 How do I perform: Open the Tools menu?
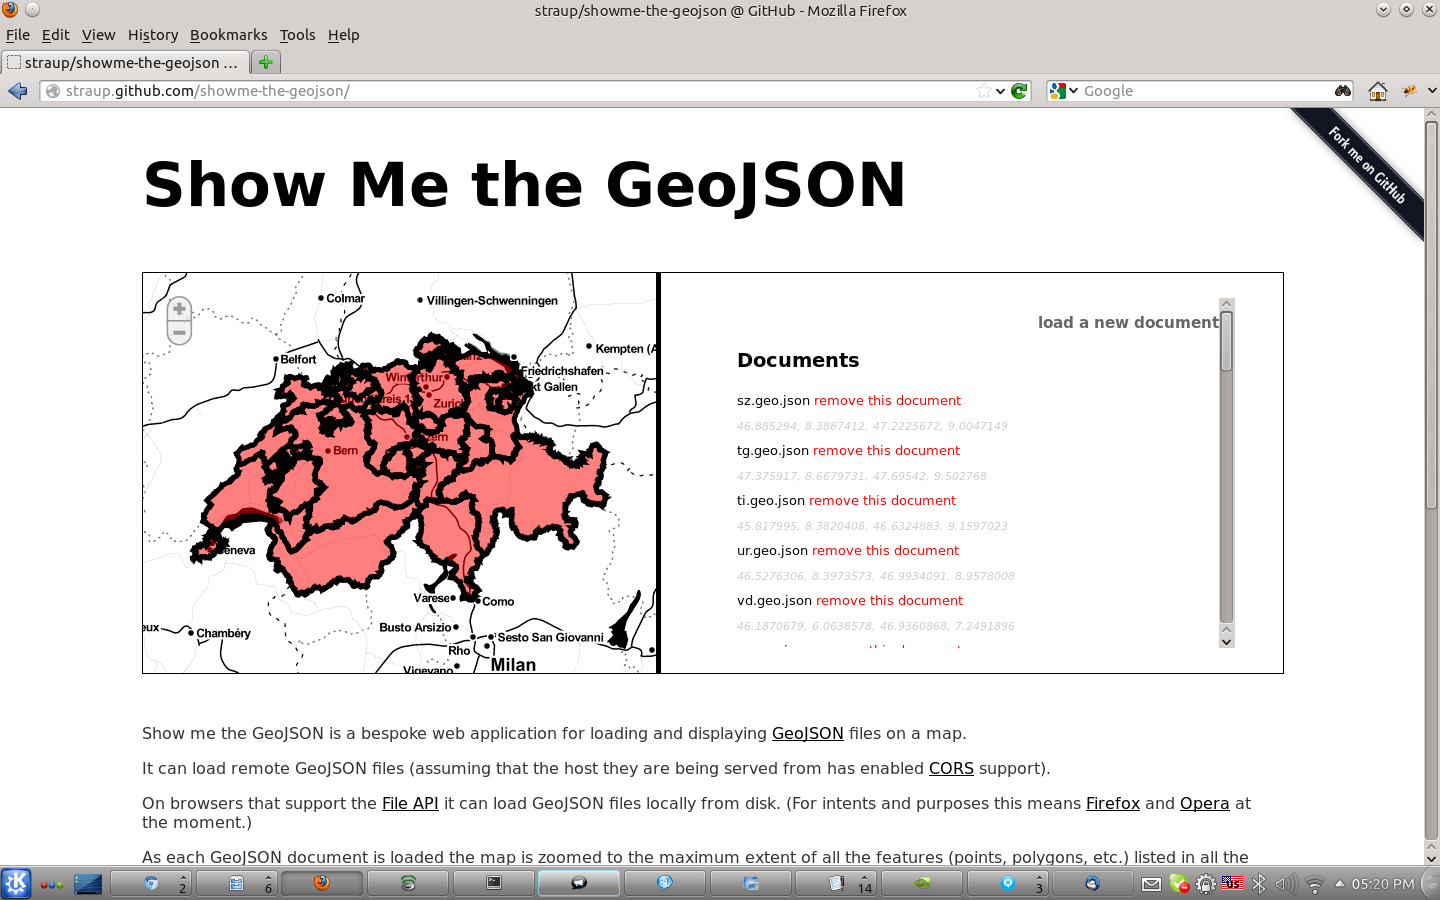point(297,35)
